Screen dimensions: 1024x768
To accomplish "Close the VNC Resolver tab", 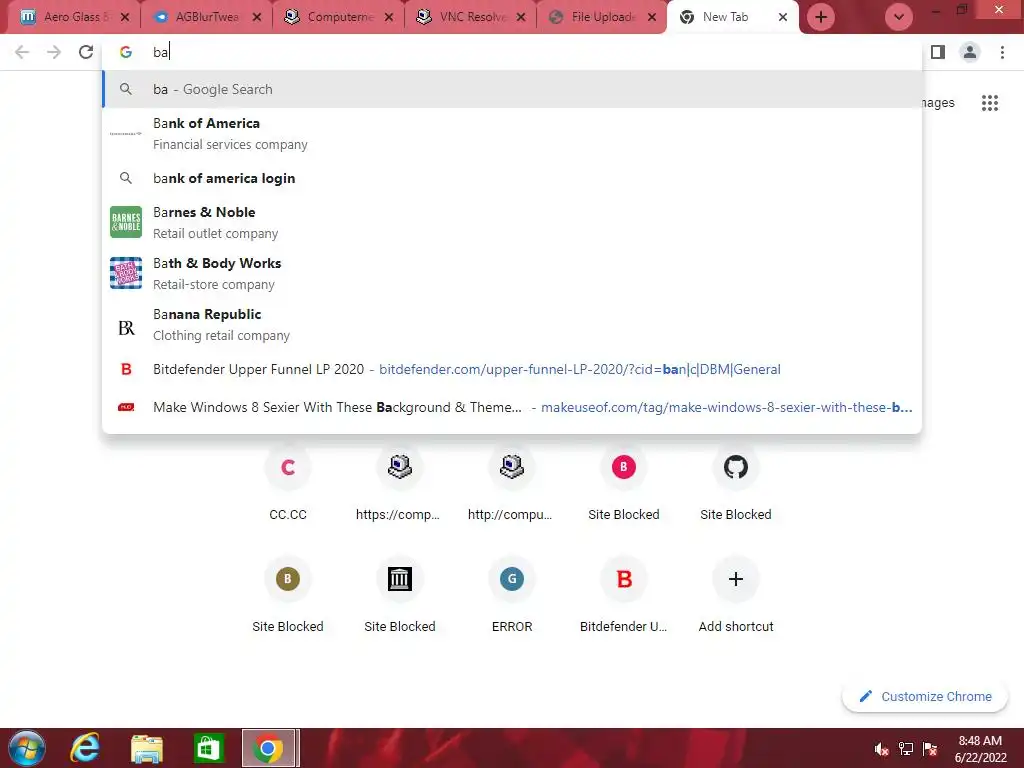I will [520, 17].
